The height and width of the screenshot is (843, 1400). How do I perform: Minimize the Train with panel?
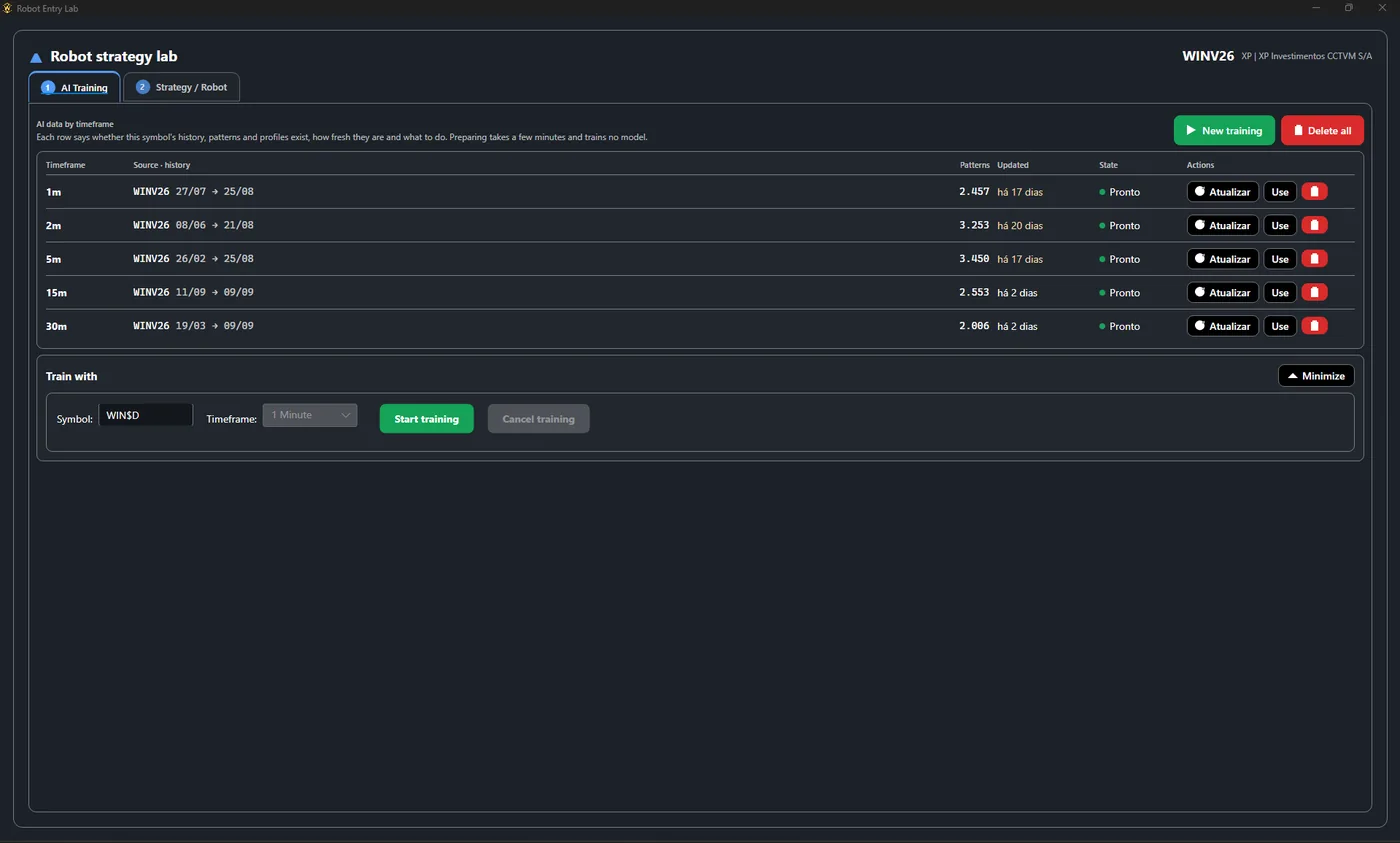pos(1316,376)
